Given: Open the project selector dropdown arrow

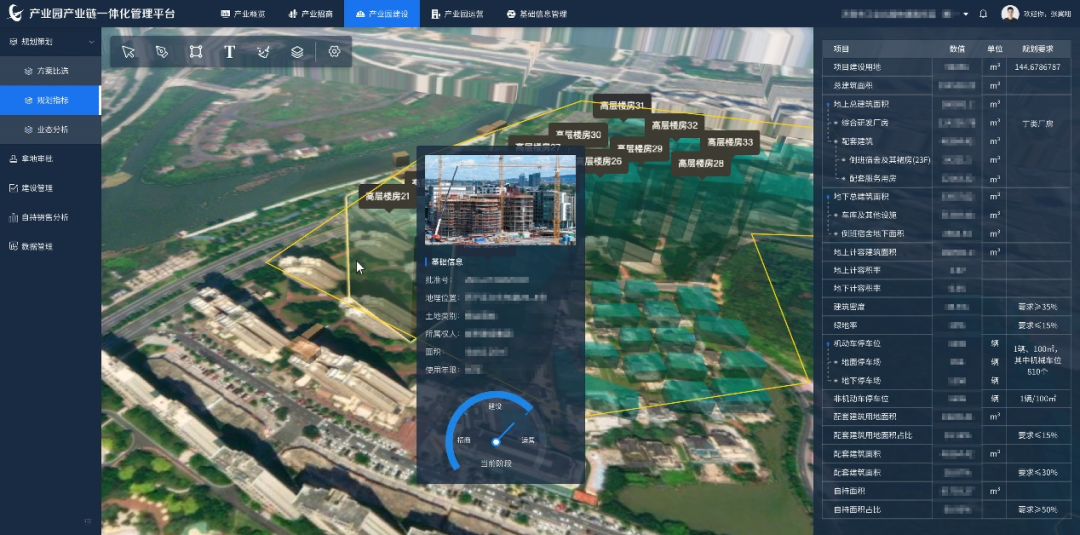Looking at the screenshot, I should coord(965,14).
